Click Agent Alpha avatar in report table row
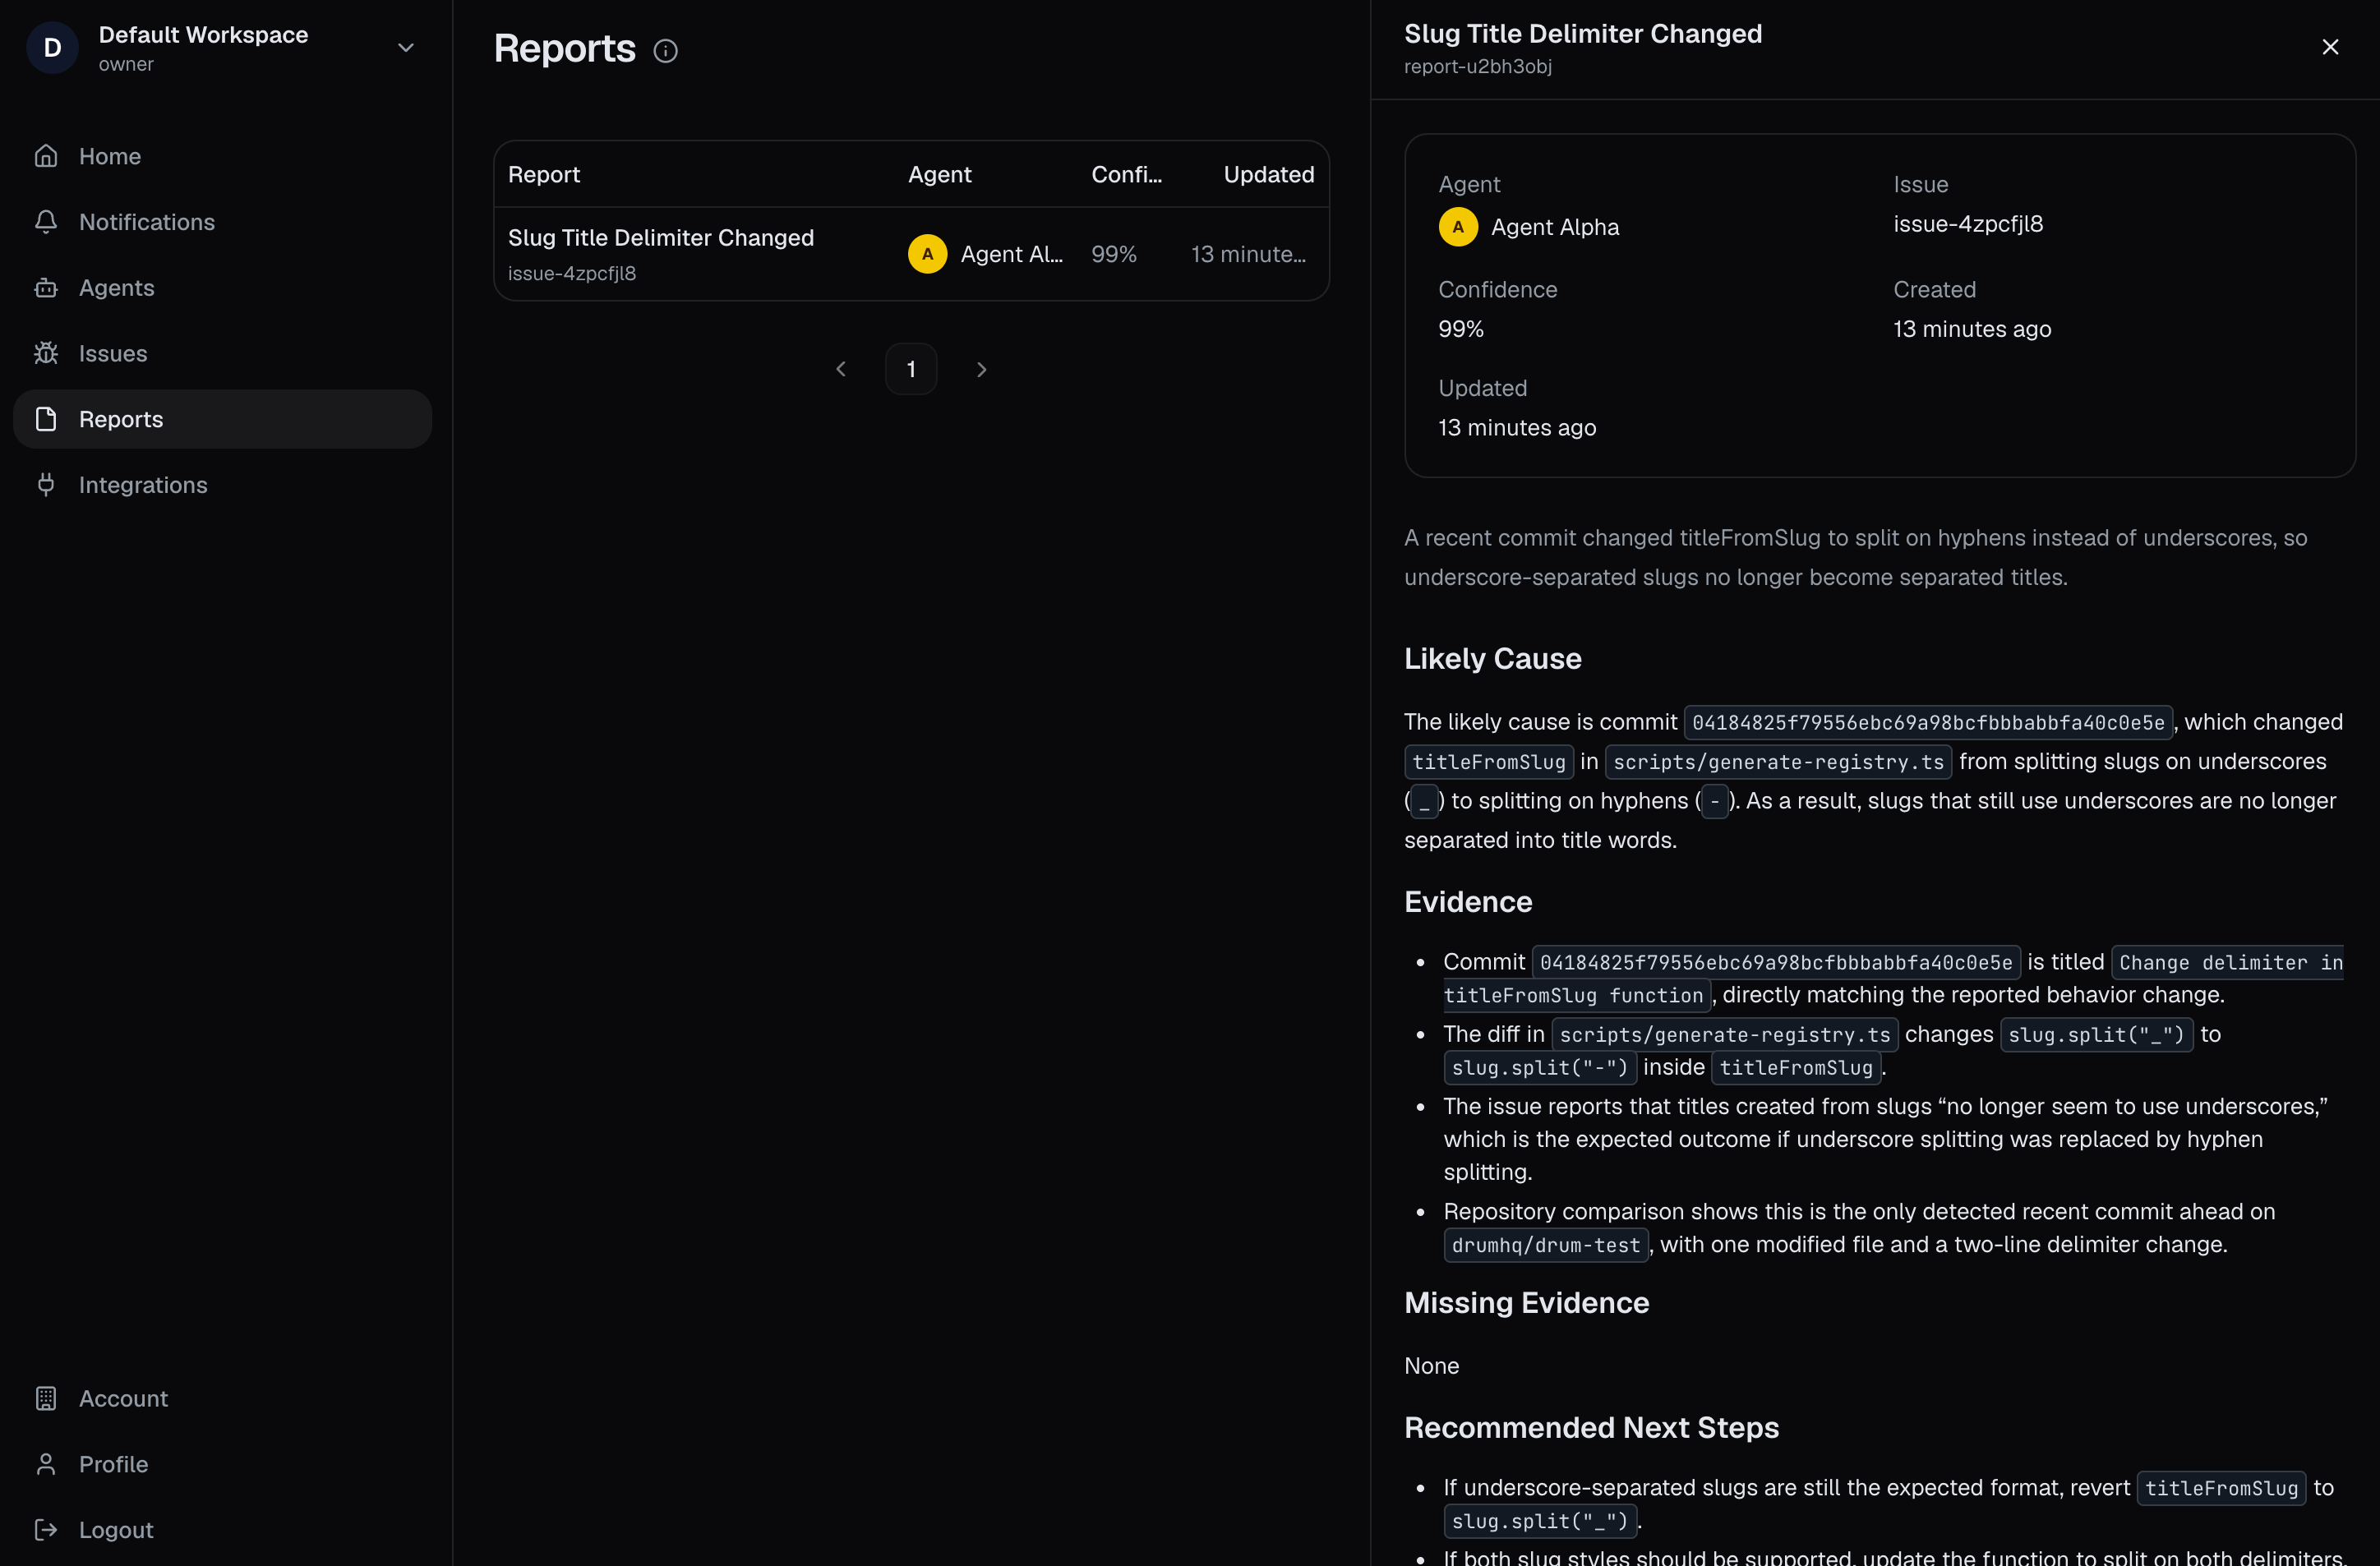The width and height of the screenshot is (2380, 1566). (x=927, y=254)
